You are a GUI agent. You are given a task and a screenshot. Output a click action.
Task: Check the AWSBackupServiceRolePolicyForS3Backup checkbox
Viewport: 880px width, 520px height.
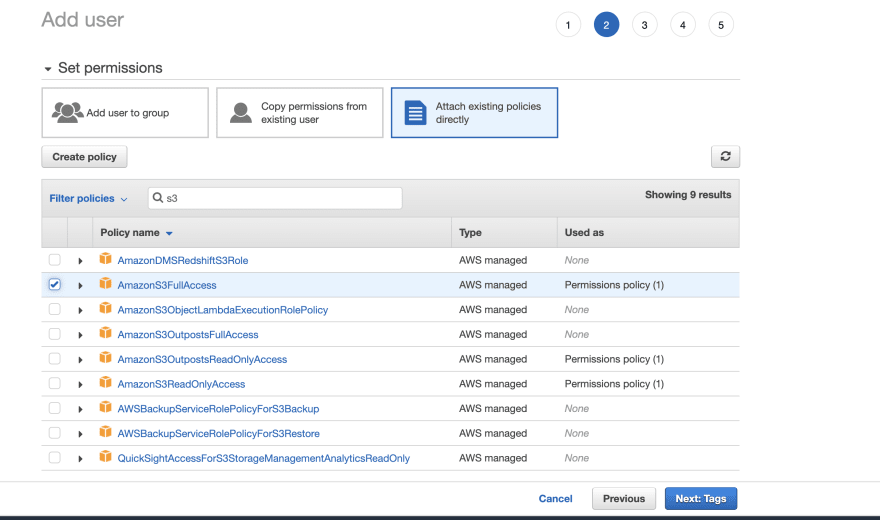coord(54,408)
